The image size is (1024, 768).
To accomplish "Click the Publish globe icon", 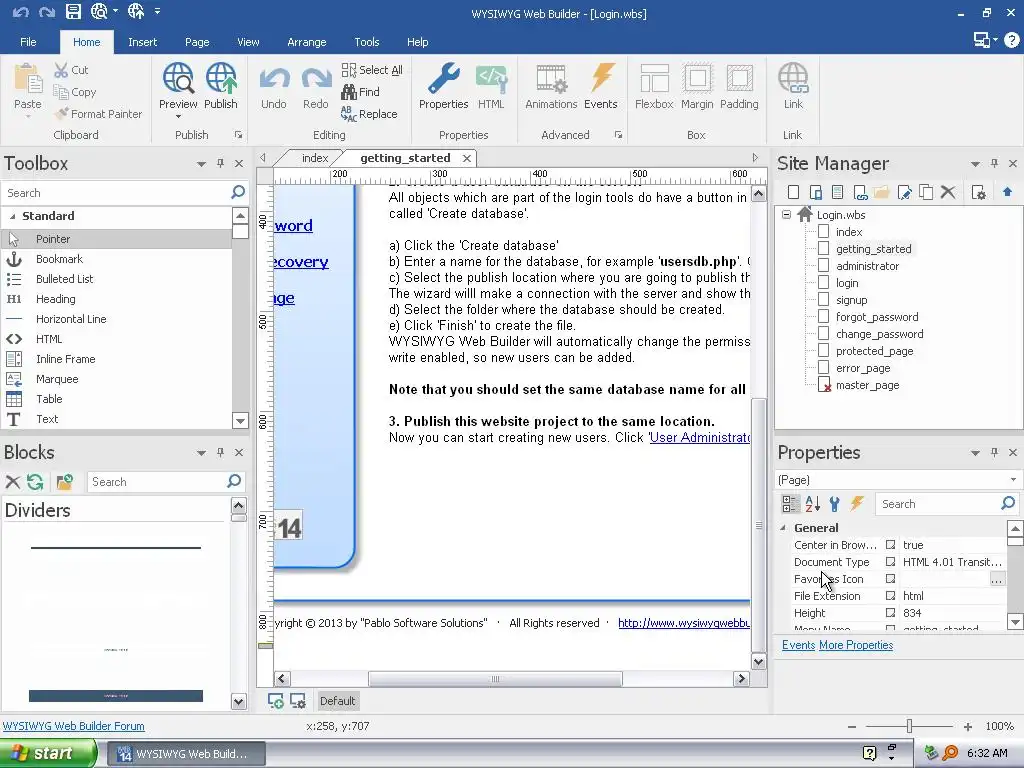I will (x=221, y=78).
